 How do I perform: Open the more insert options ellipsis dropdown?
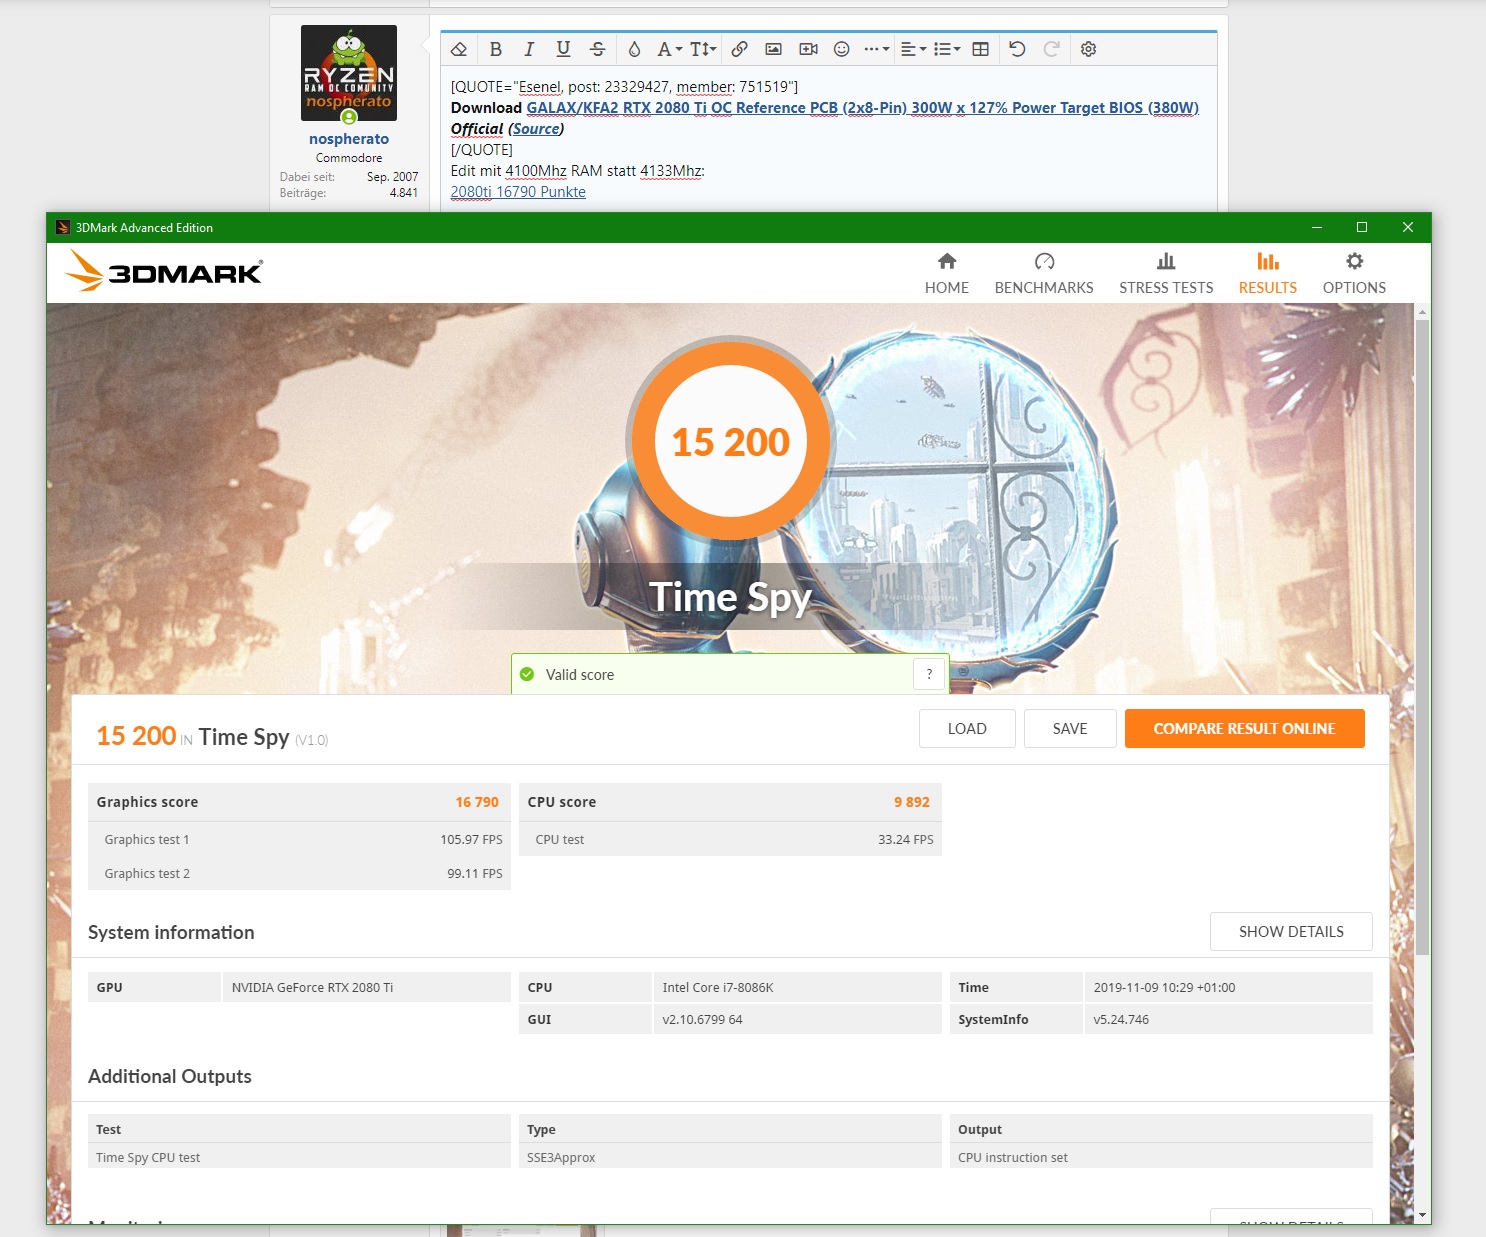(x=876, y=49)
